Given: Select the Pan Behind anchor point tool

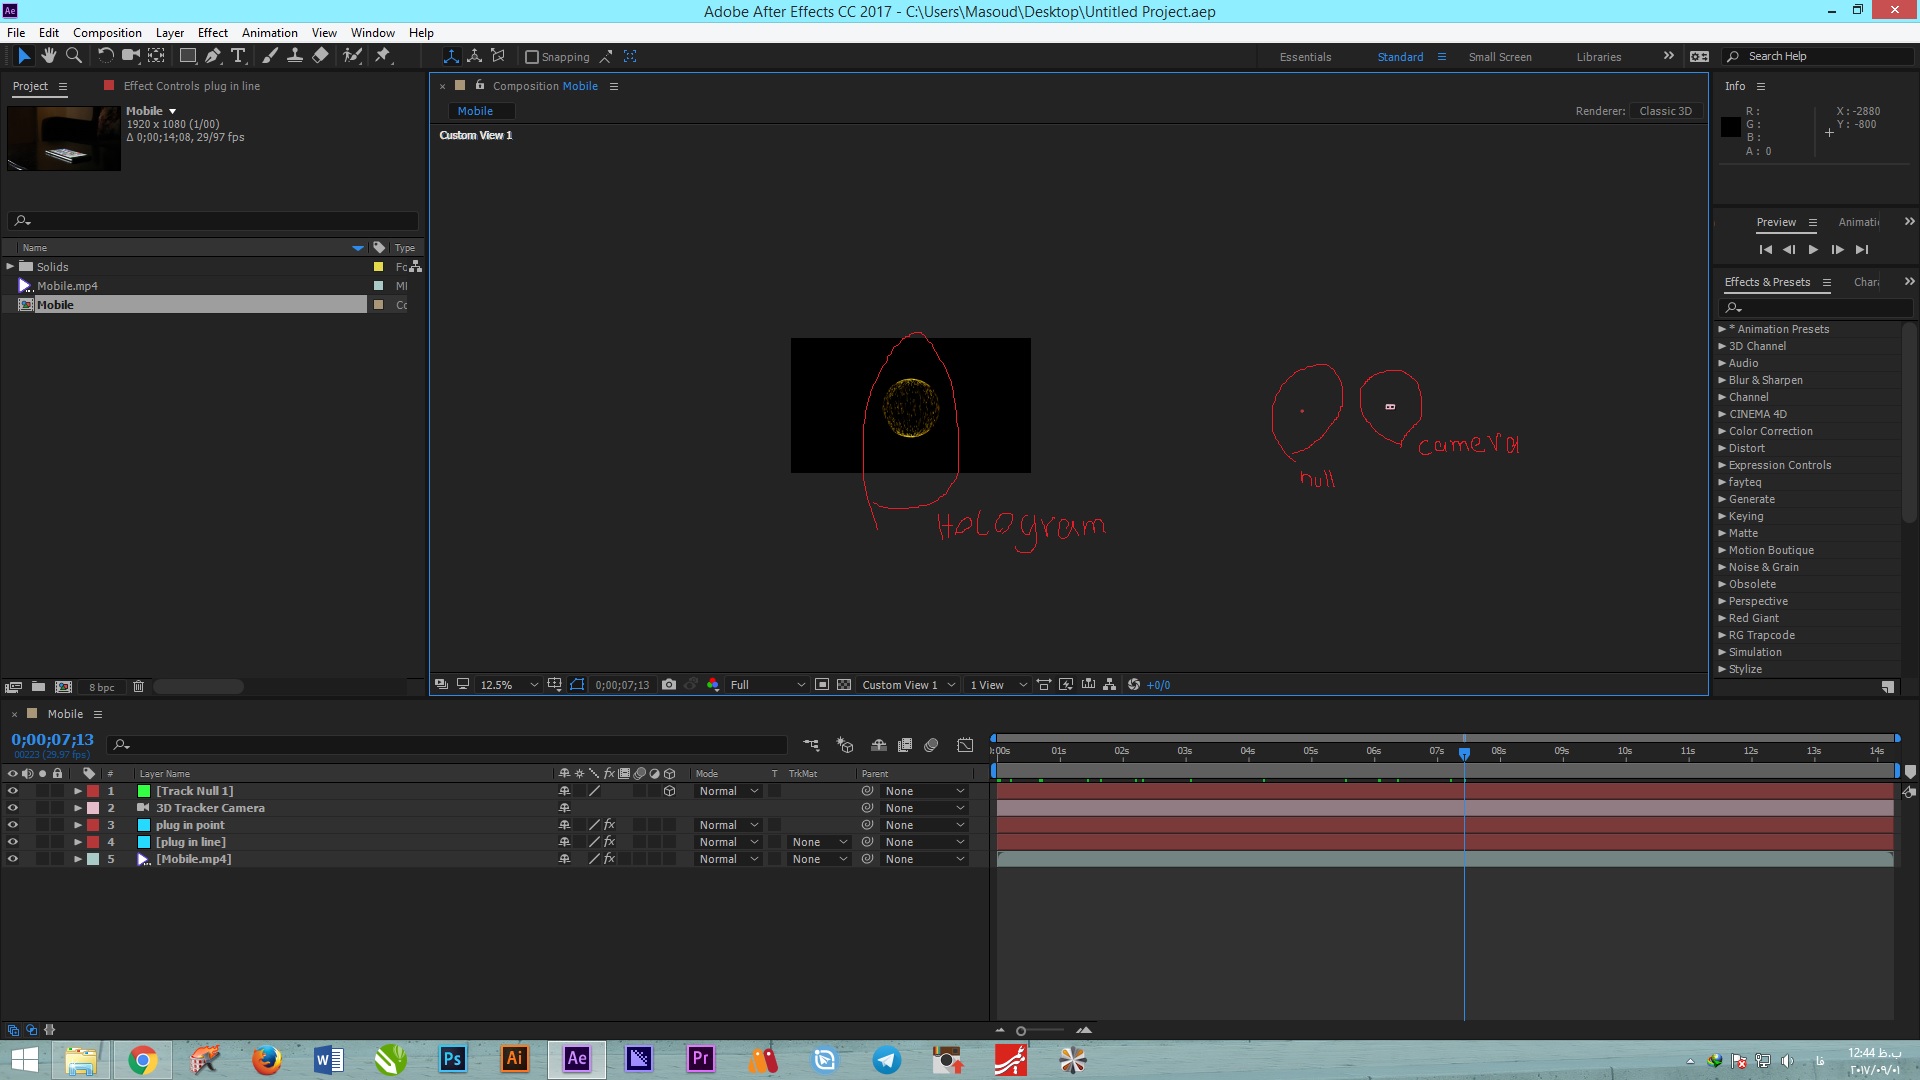Looking at the screenshot, I should (x=156, y=56).
